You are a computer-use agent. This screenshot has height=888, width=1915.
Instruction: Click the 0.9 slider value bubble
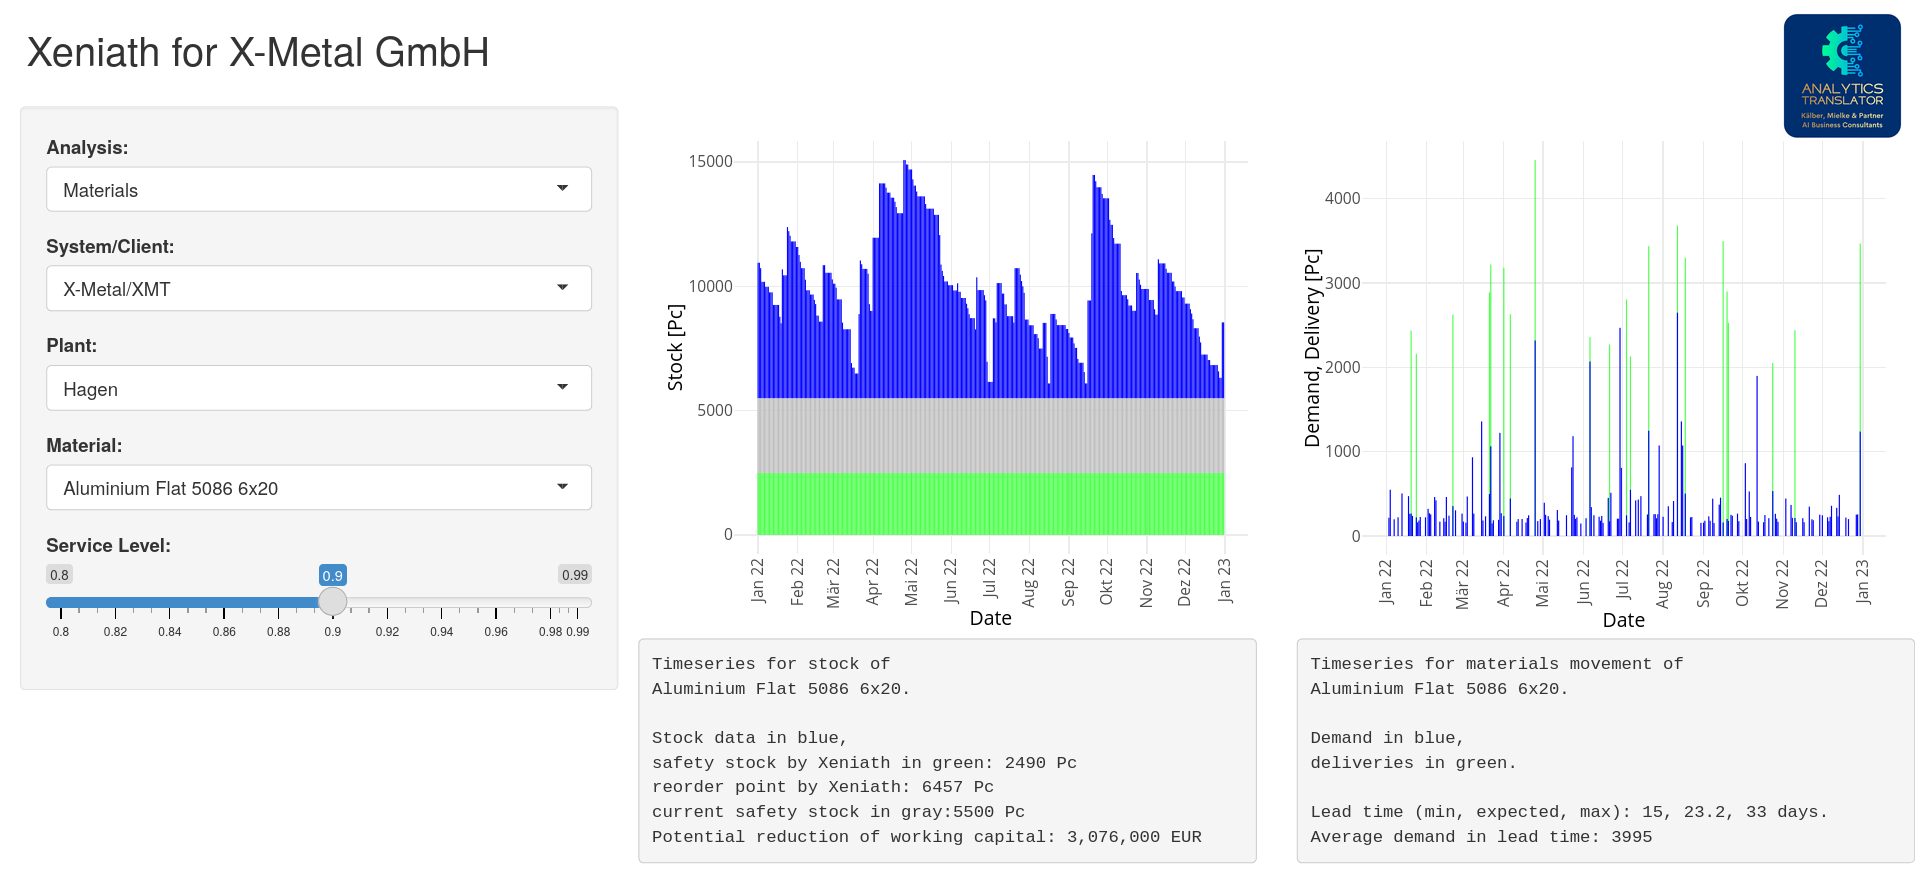333,575
